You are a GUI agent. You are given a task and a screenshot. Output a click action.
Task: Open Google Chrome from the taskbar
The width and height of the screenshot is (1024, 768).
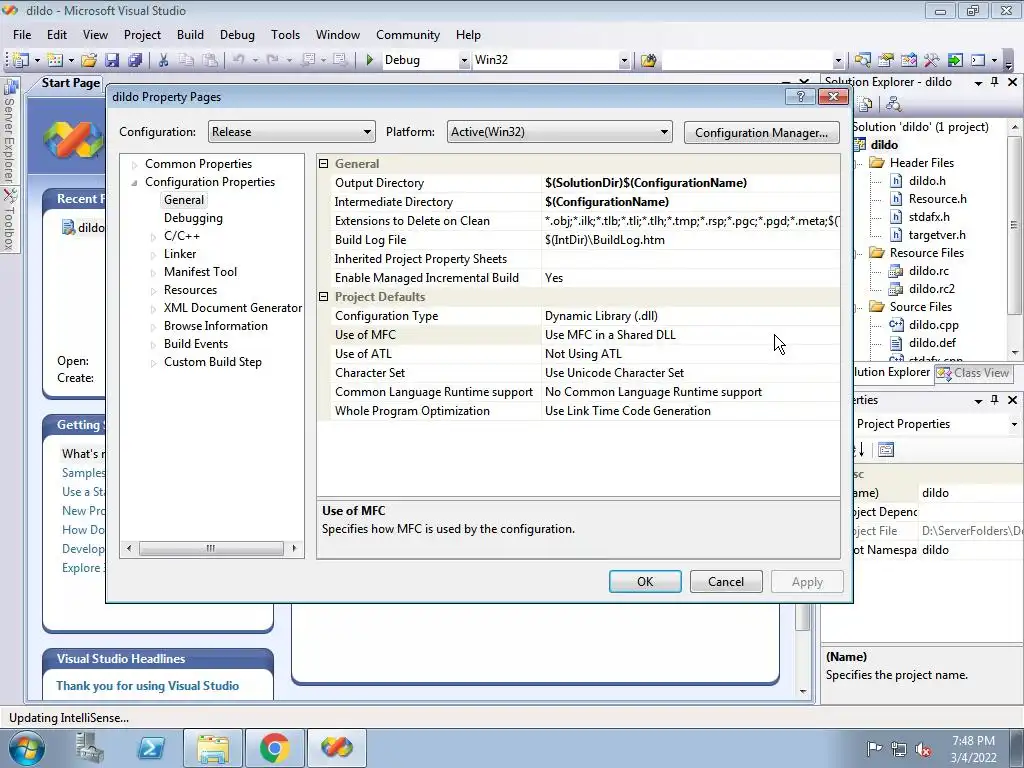tap(274, 748)
